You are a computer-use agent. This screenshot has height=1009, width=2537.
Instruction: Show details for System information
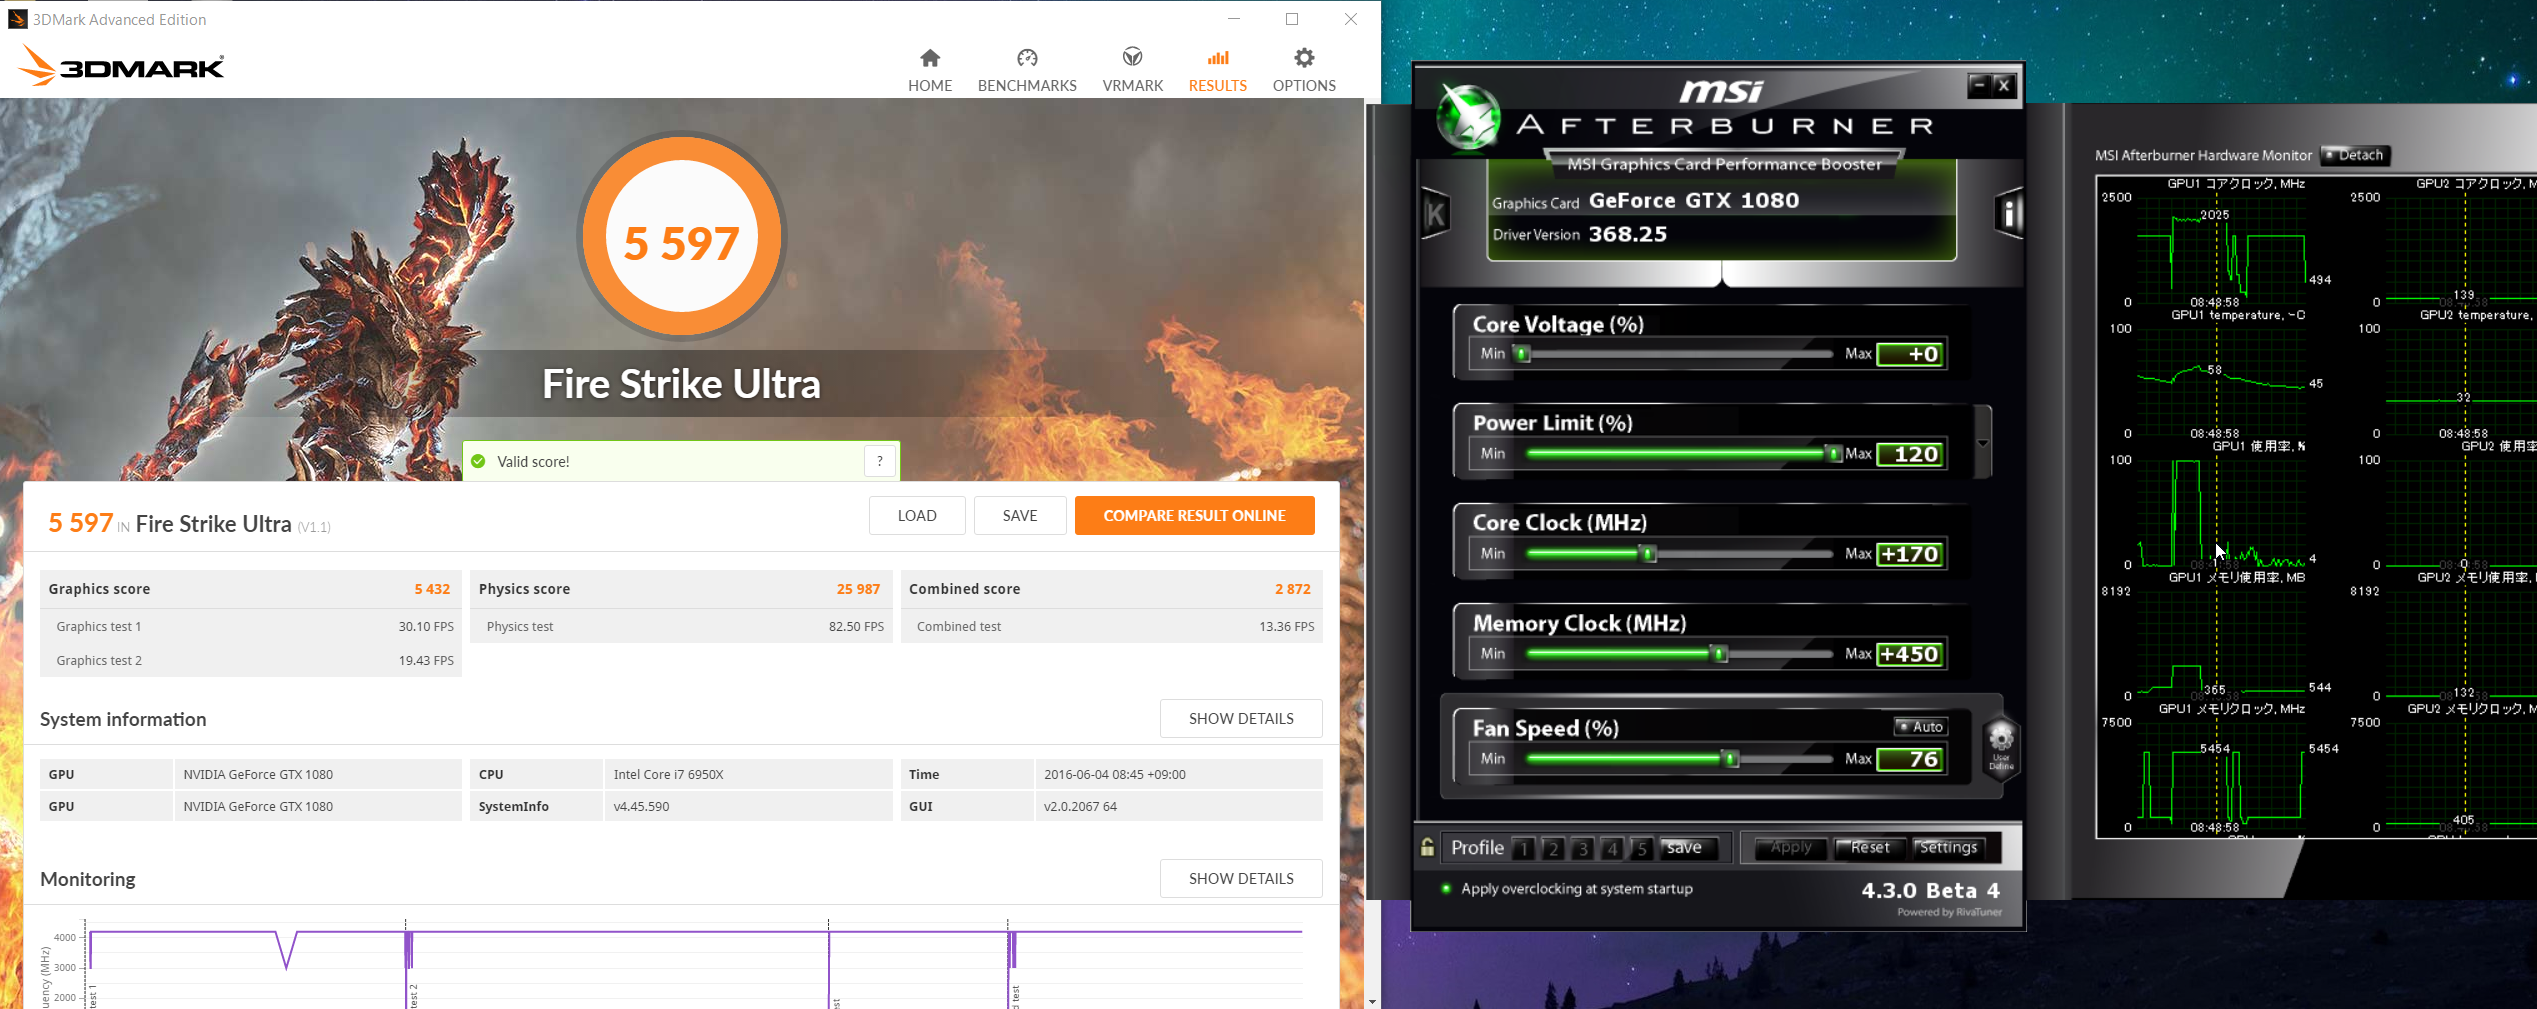click(x=1241, y=719)
